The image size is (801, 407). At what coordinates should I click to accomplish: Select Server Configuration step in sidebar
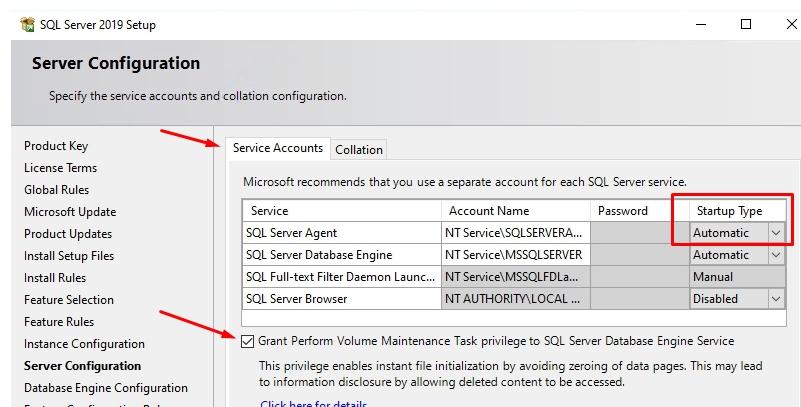(82, 366)
